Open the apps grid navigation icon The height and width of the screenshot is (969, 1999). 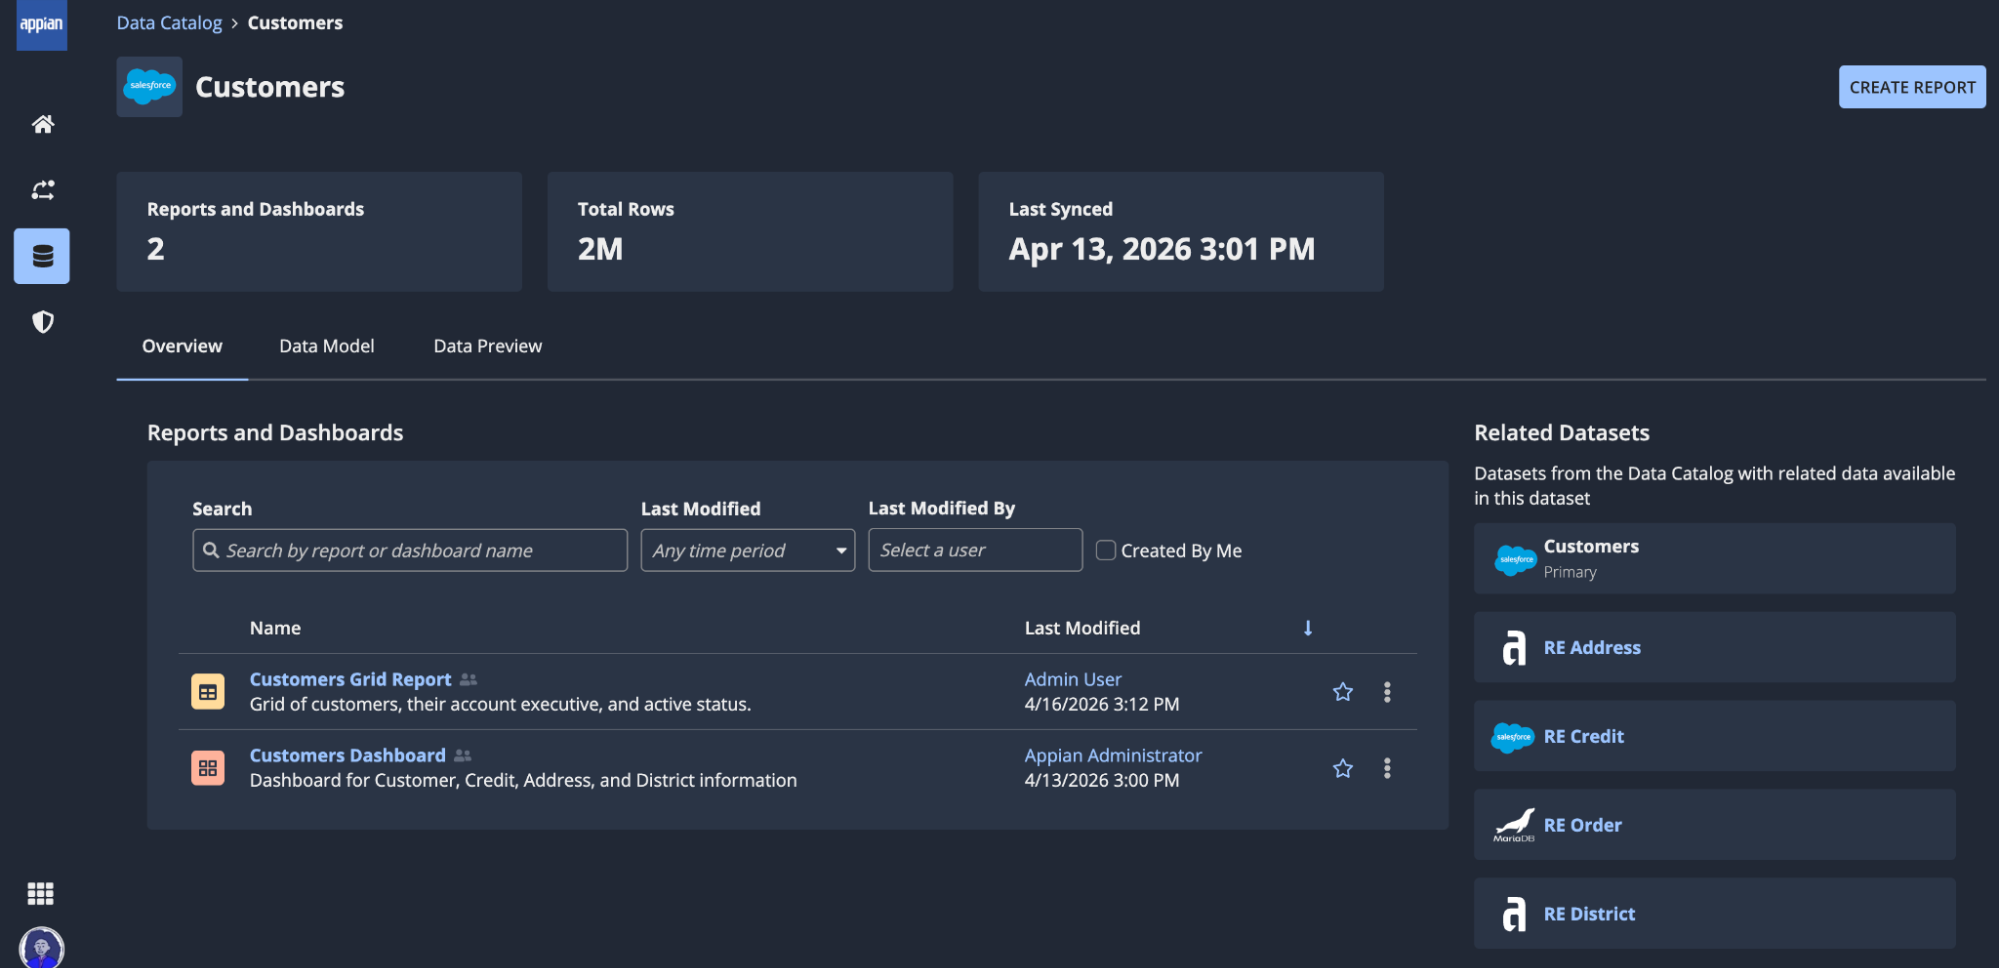click(41, 893)
